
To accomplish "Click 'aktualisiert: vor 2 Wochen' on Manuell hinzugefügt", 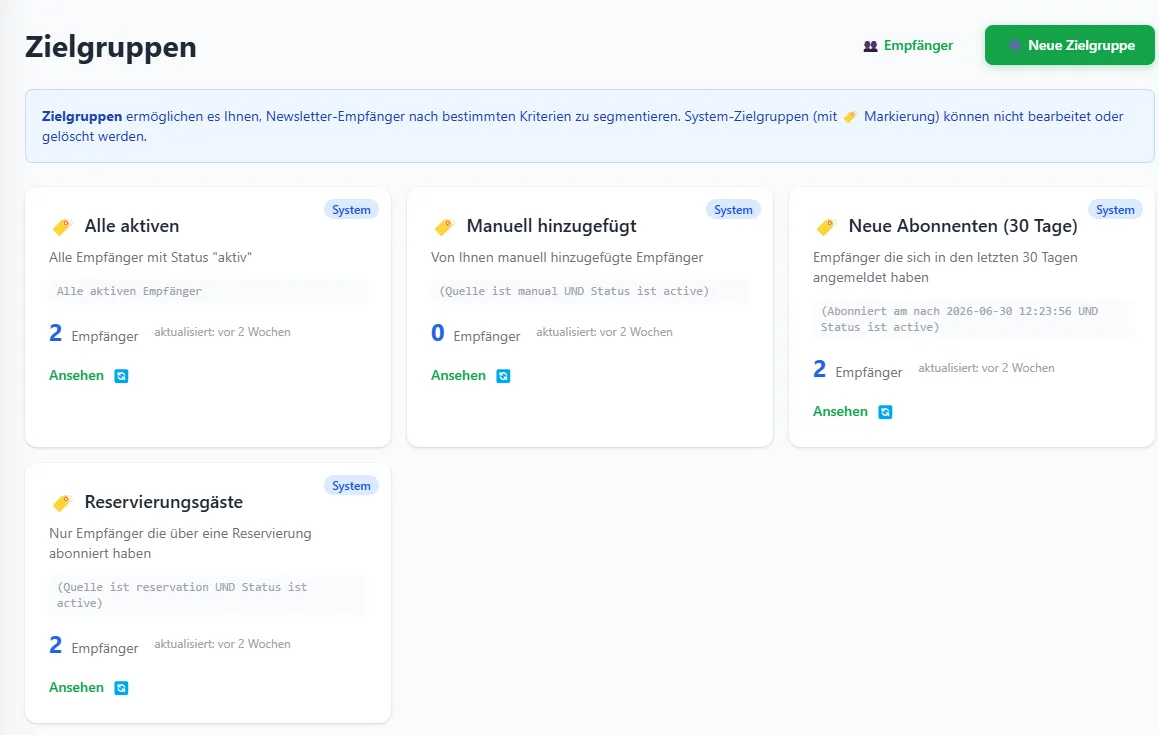I will [x=605, y=332].
